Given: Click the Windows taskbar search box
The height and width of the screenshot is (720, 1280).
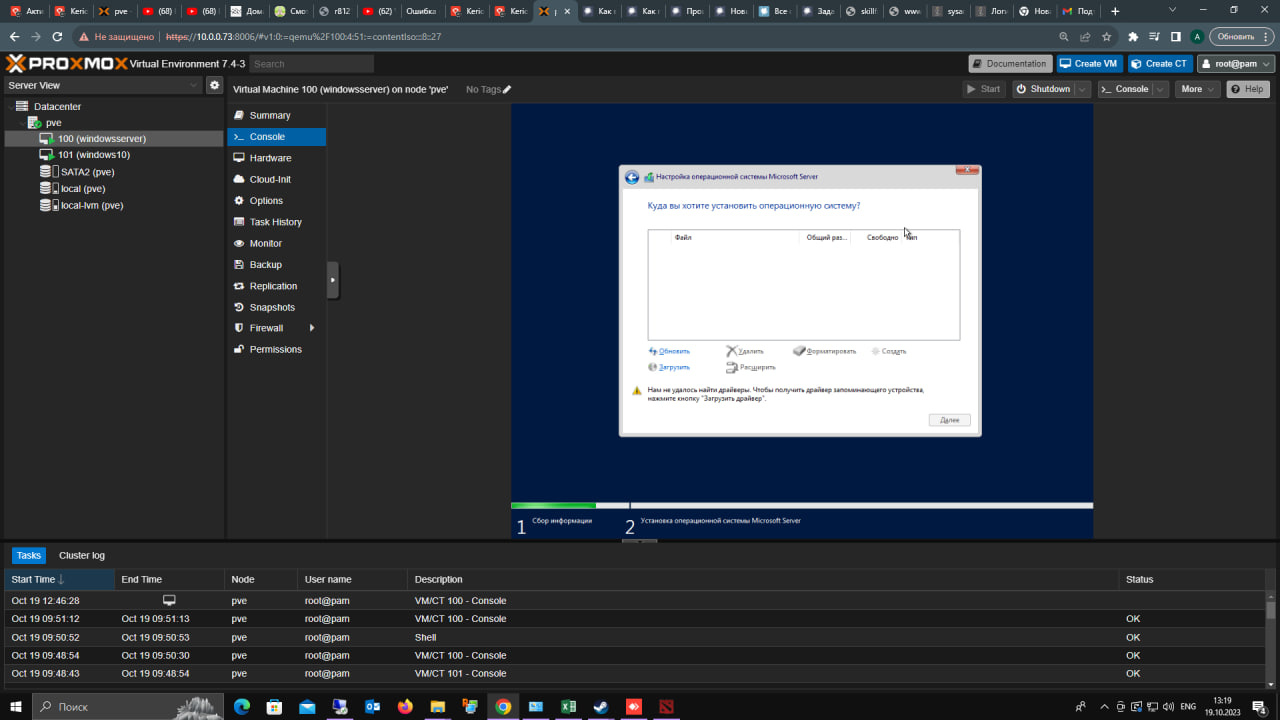Looking at the screenshot, I should pyautogui.click(x=127, y=707).
